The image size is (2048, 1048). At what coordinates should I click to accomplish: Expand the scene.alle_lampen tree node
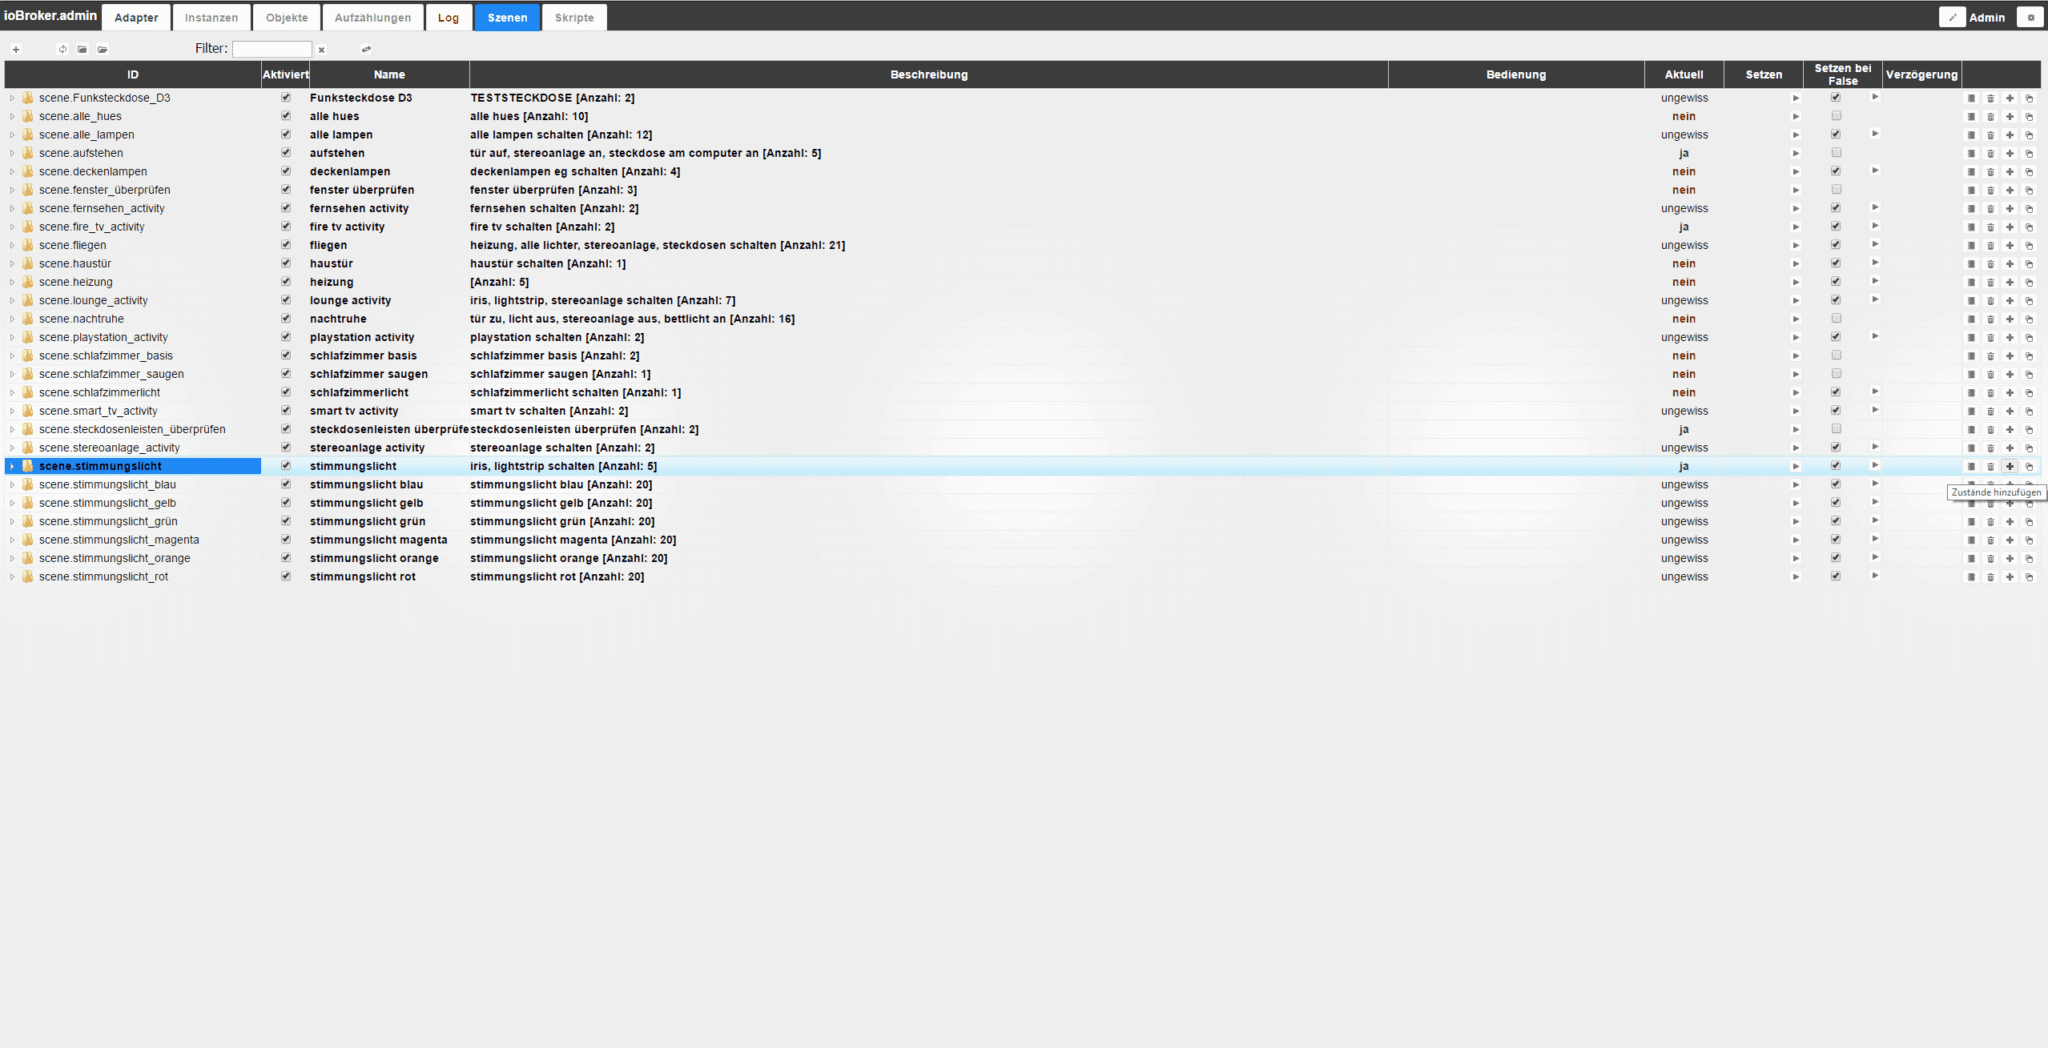[12, 135]
